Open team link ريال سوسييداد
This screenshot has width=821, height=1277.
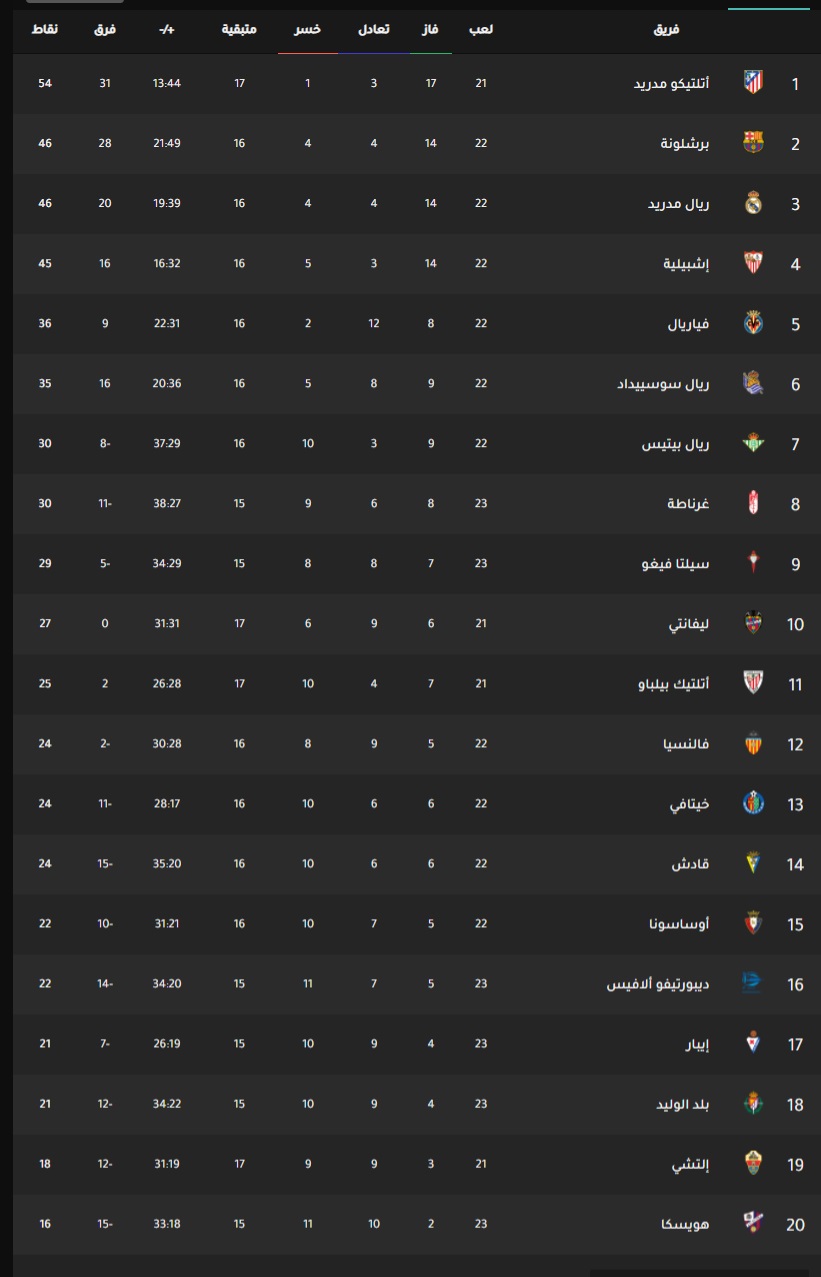pos(664,384)
